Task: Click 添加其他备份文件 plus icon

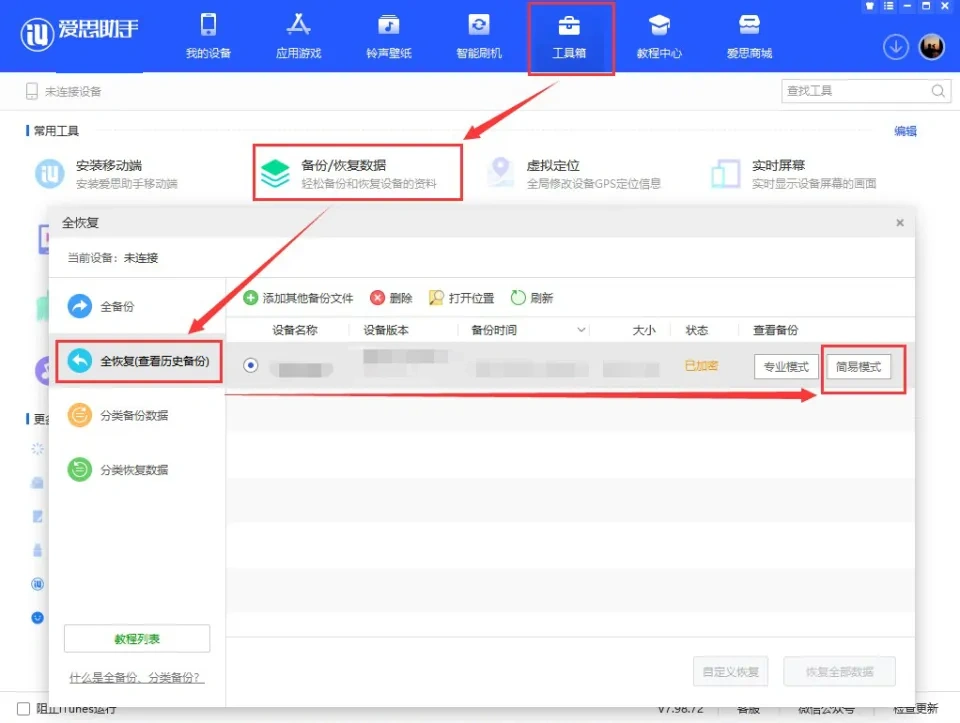Action: click(250, 298)
